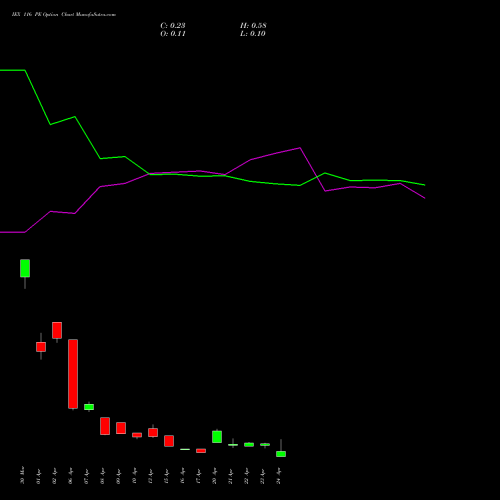Select the red candle for 09 Apr
The image size is (500, 500).
click(121, 428)
